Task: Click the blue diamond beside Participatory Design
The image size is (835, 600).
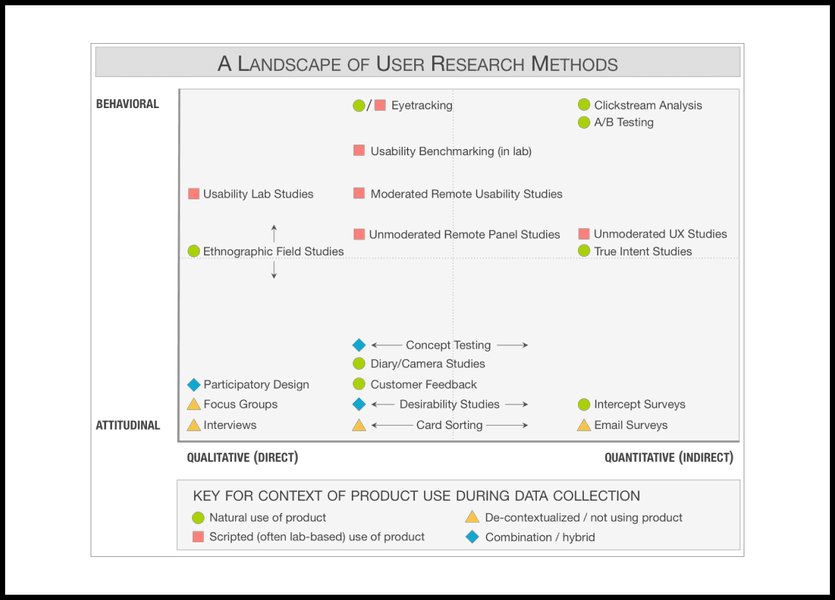Action: tap(194, 385)
